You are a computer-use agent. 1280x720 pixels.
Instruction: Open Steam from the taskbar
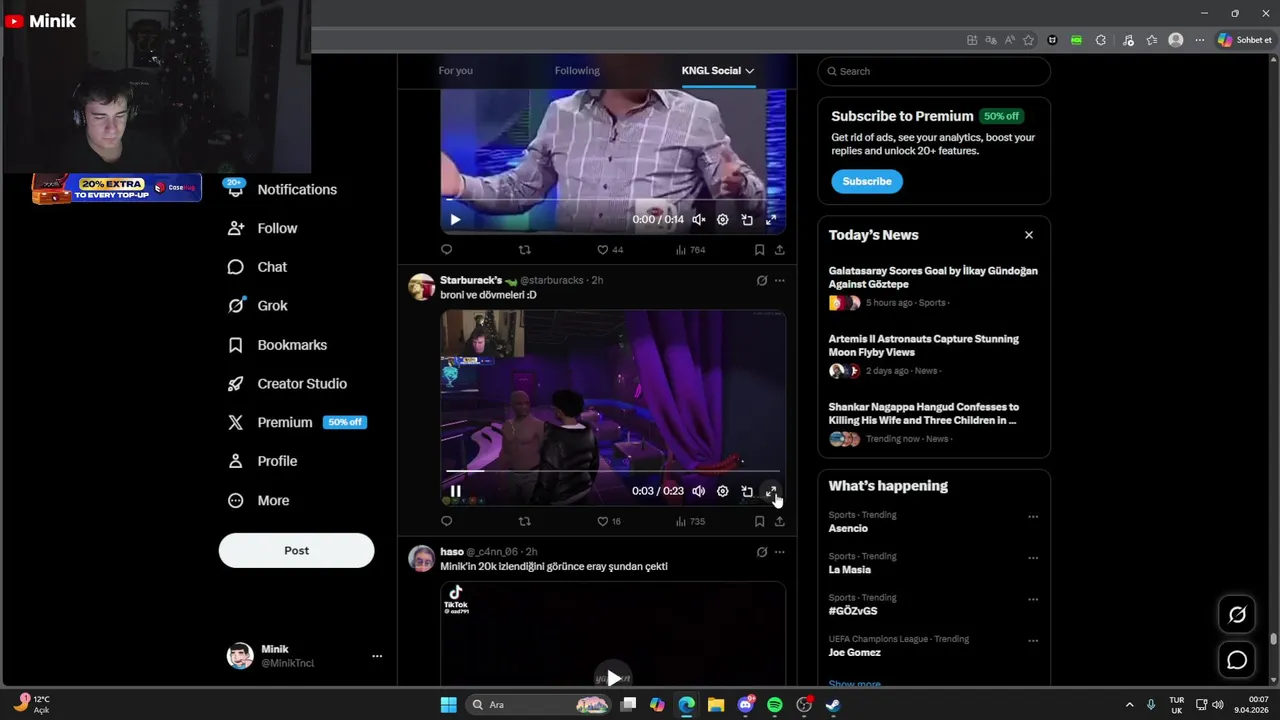click(833, 705)
